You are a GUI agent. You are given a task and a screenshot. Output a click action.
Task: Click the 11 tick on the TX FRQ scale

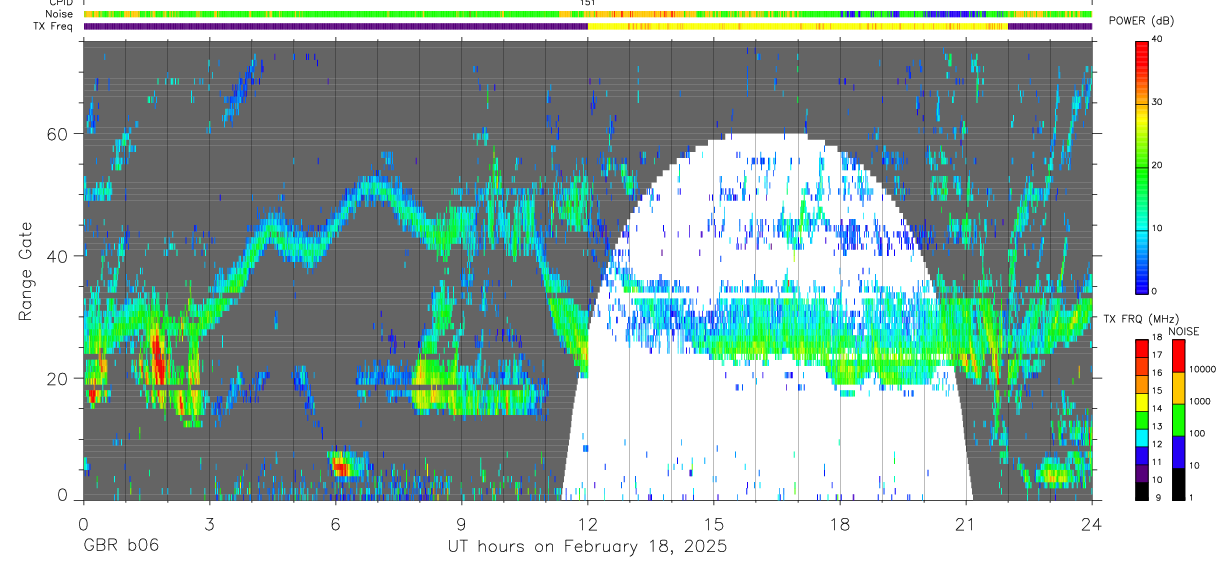coord(1158,463)
